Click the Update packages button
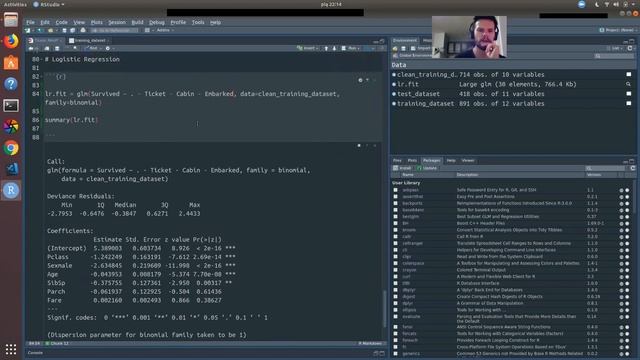Screen dimensions: 640x360 pos(427,168)
